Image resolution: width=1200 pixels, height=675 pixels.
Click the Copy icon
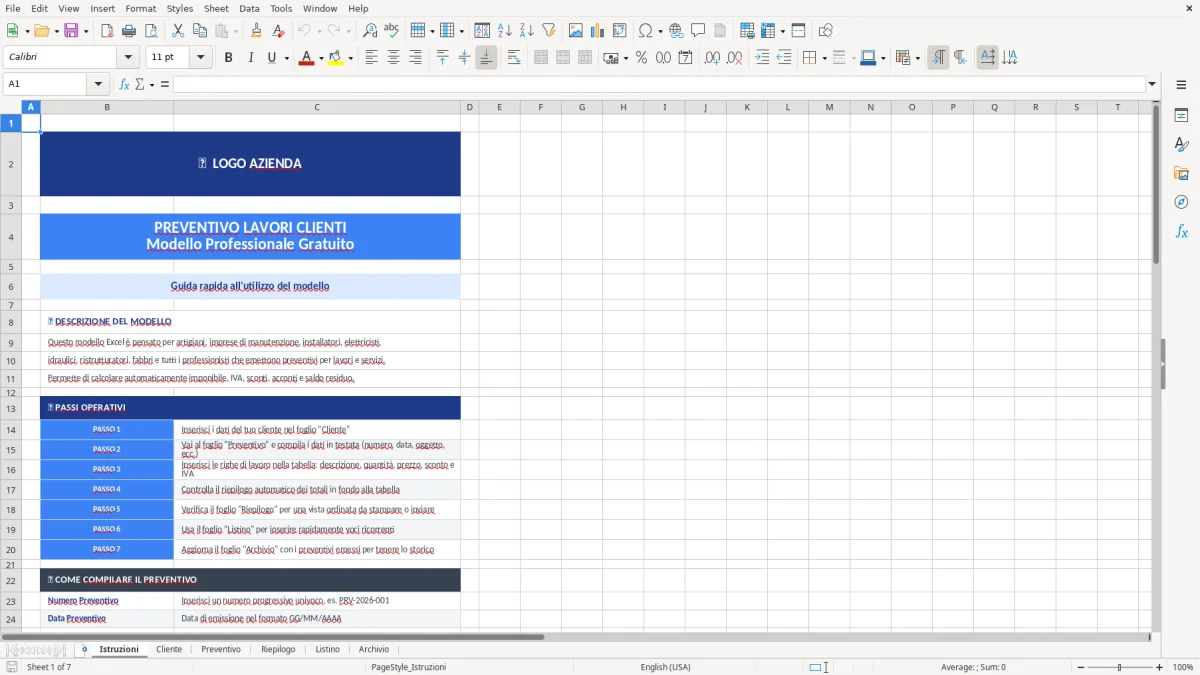(x=199, y=31)
